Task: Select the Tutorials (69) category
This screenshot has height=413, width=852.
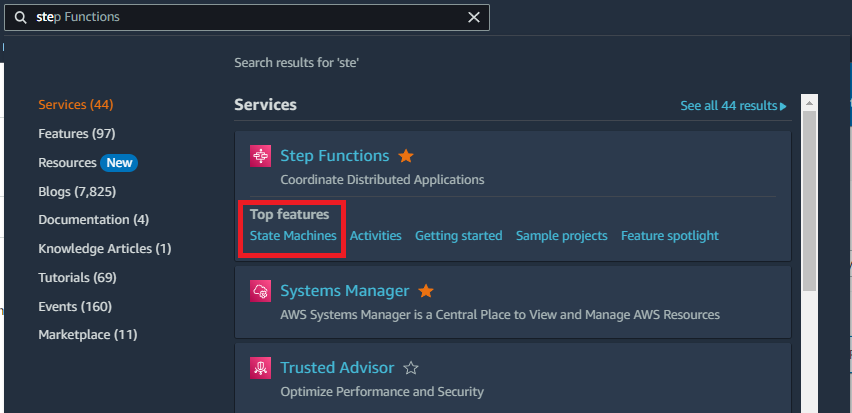Action: pos(77,278)
